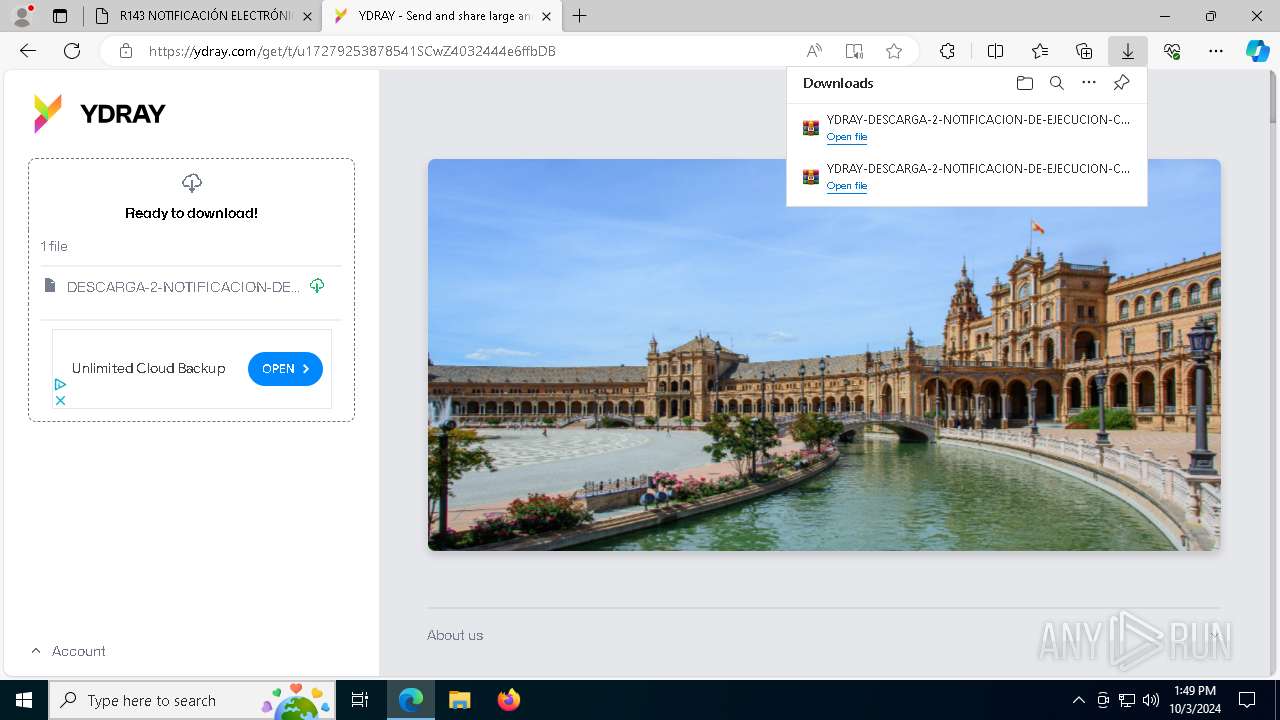Select the YDRAY Send and share tab
Screen dimensions: 1280x720
coord(443,16)
